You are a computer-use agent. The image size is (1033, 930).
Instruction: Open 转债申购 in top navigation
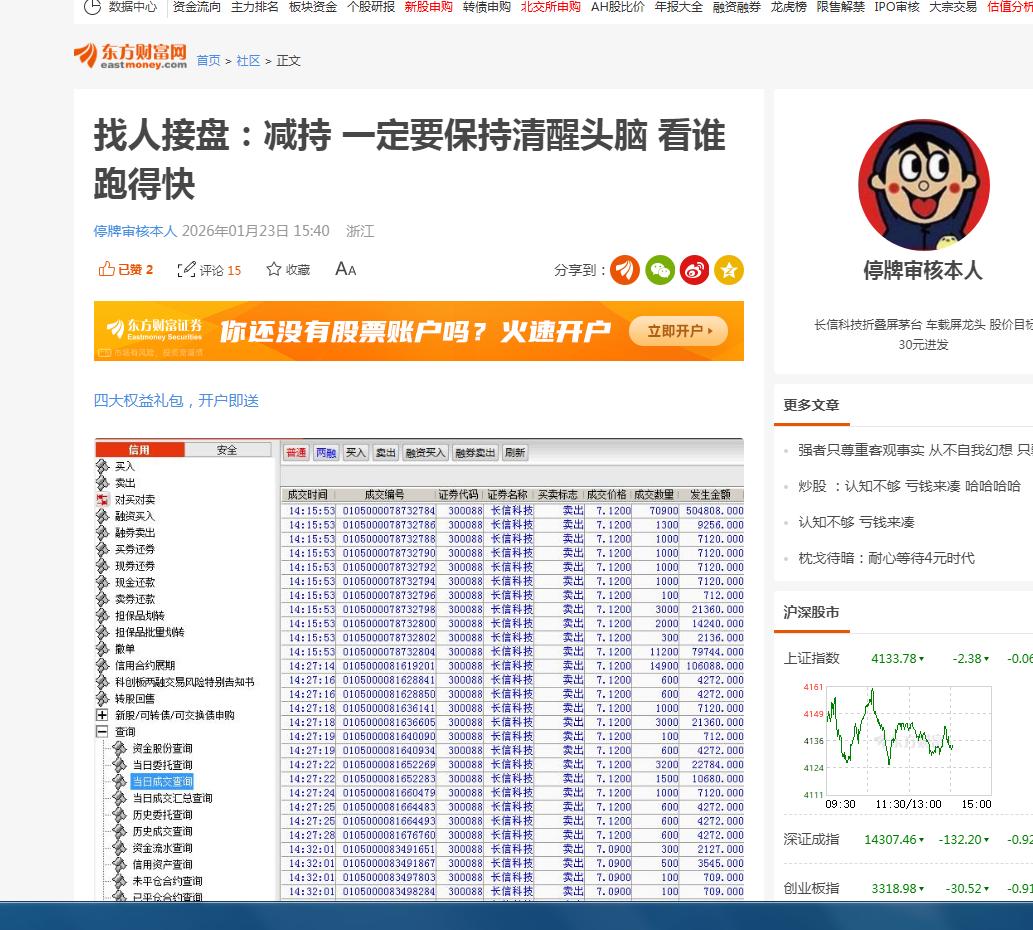486,7
